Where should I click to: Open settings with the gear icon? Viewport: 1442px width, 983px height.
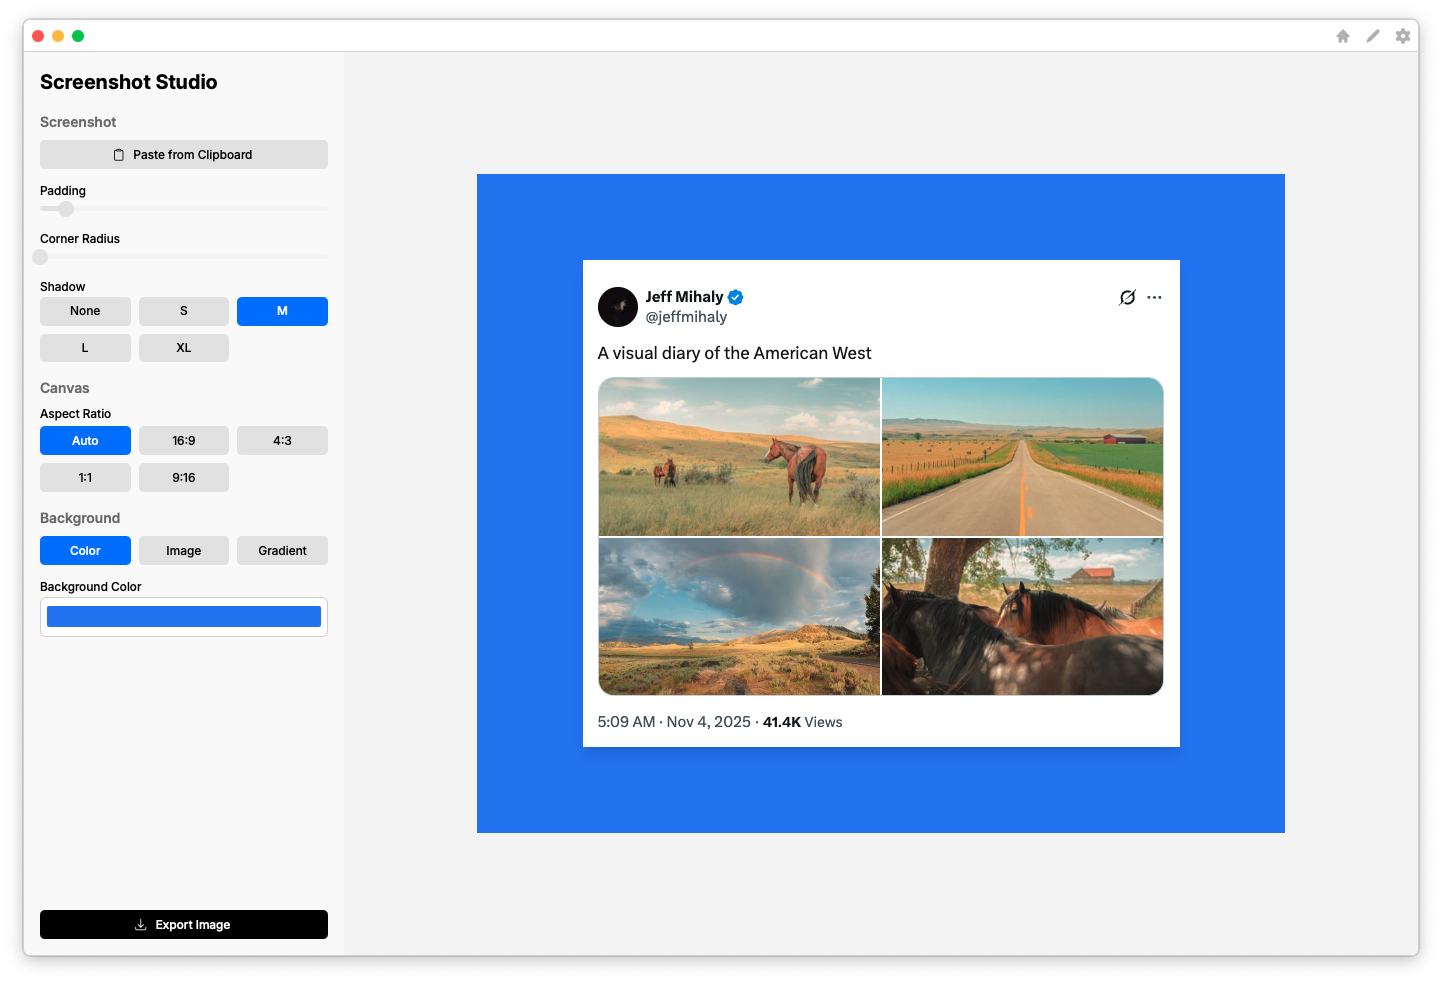[x=1403, y=36]
